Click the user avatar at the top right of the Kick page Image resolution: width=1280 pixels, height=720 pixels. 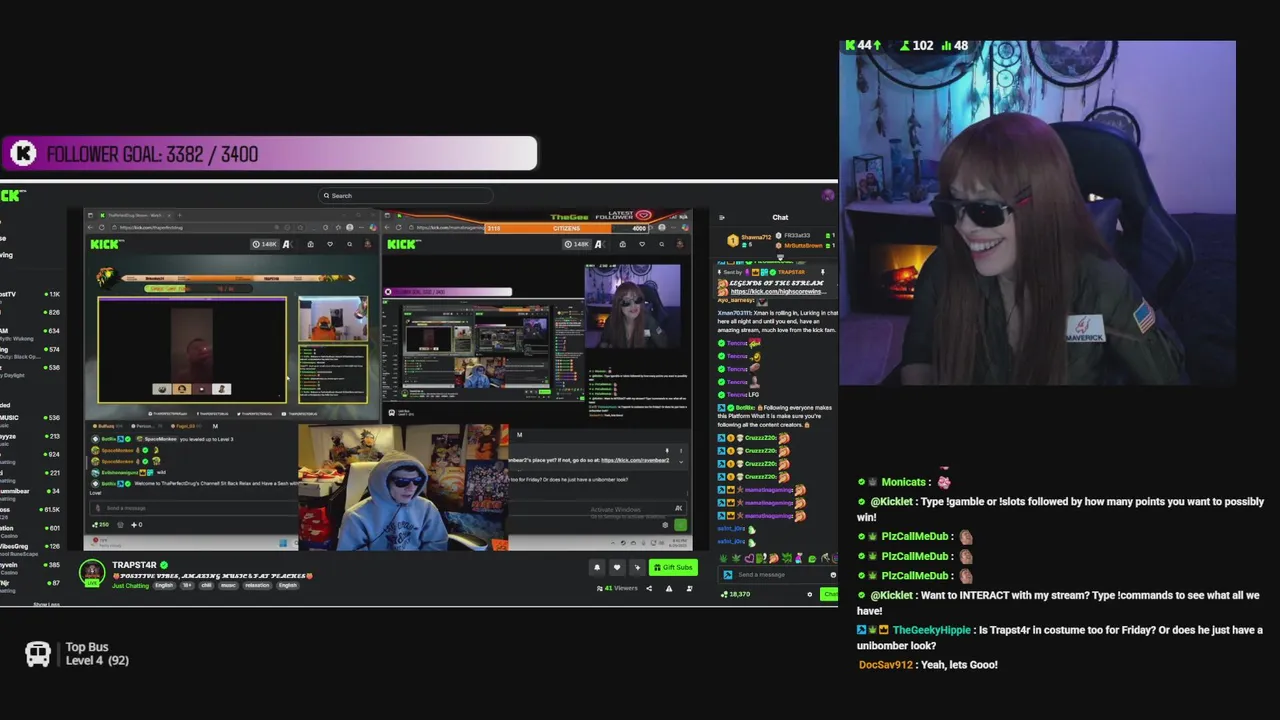[828, 196]
